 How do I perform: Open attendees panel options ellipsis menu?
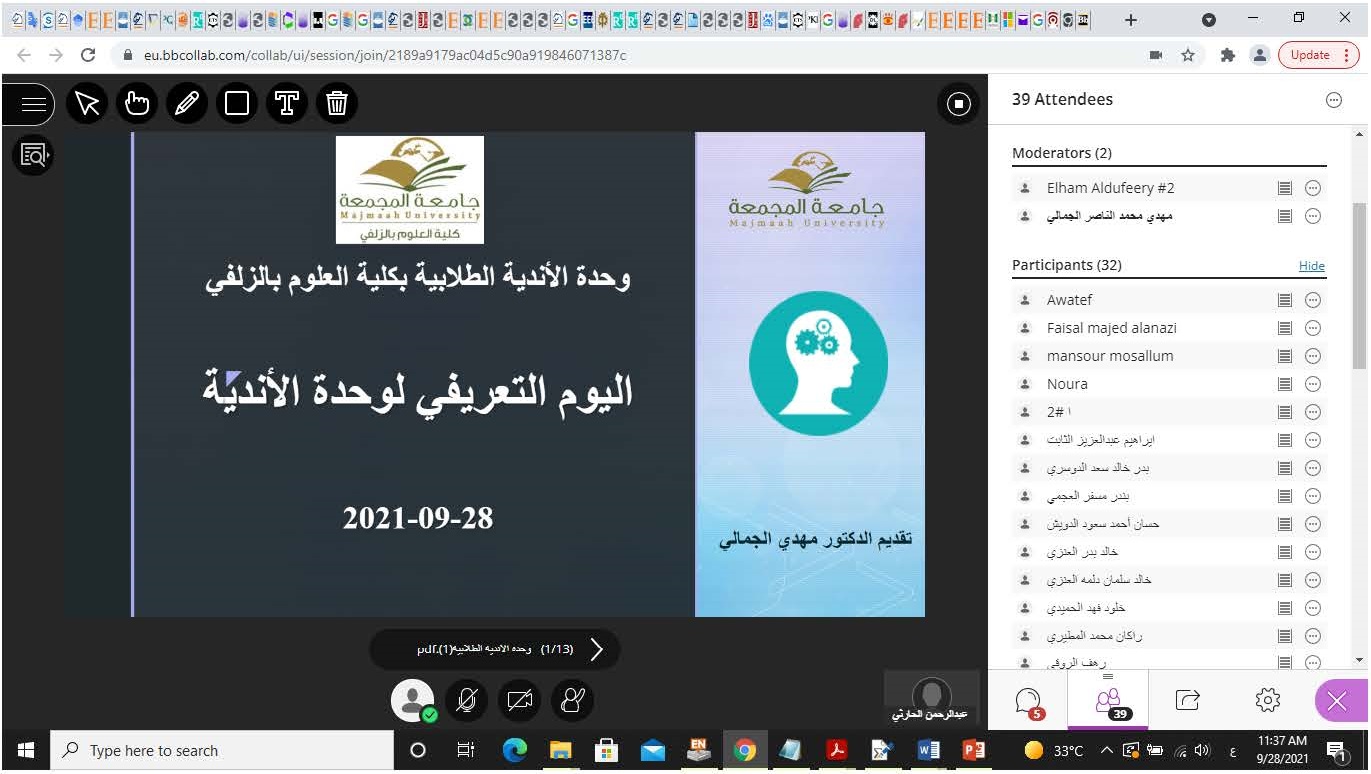pyautogui.click(x=1333, y=100)
